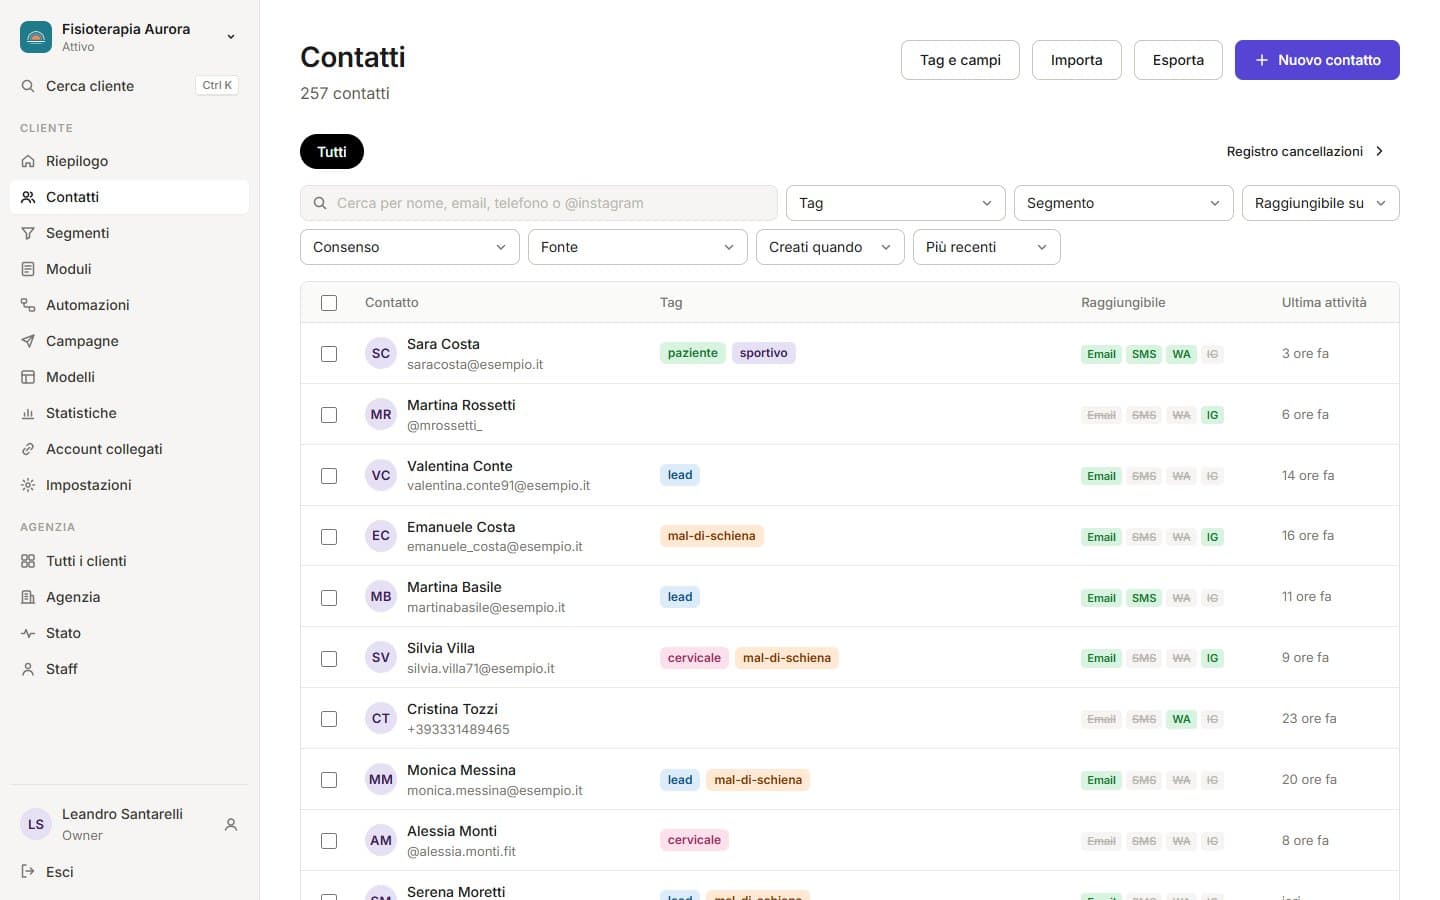Click the SMS badge on Martina Basile's row
This screenshot has width=1440, height=900.
[x=1144, y=598]
